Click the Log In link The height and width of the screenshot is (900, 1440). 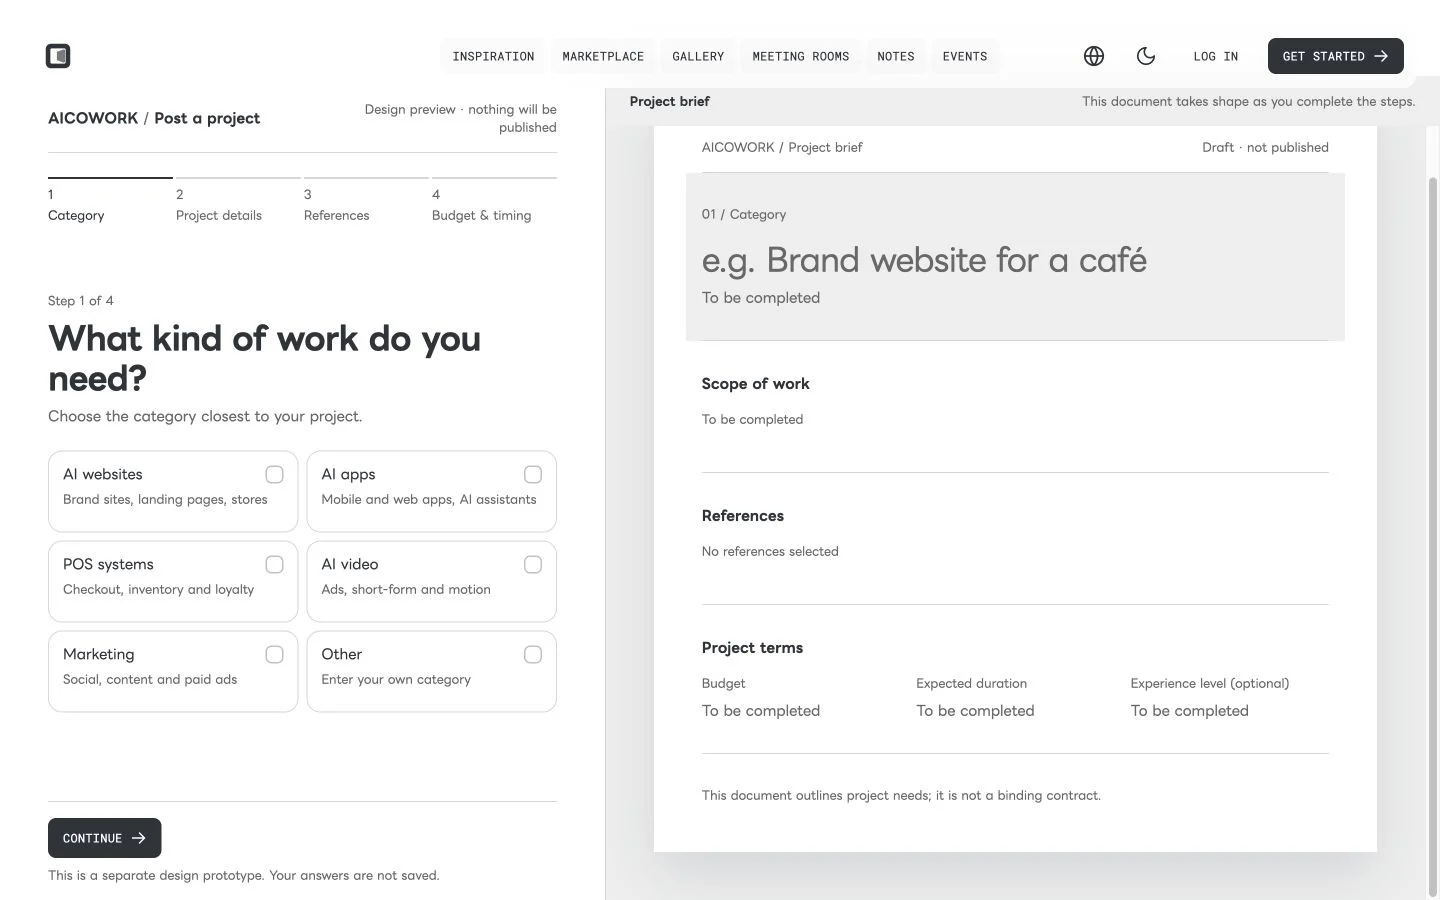pyautogui.click(x=1215, y=56)
